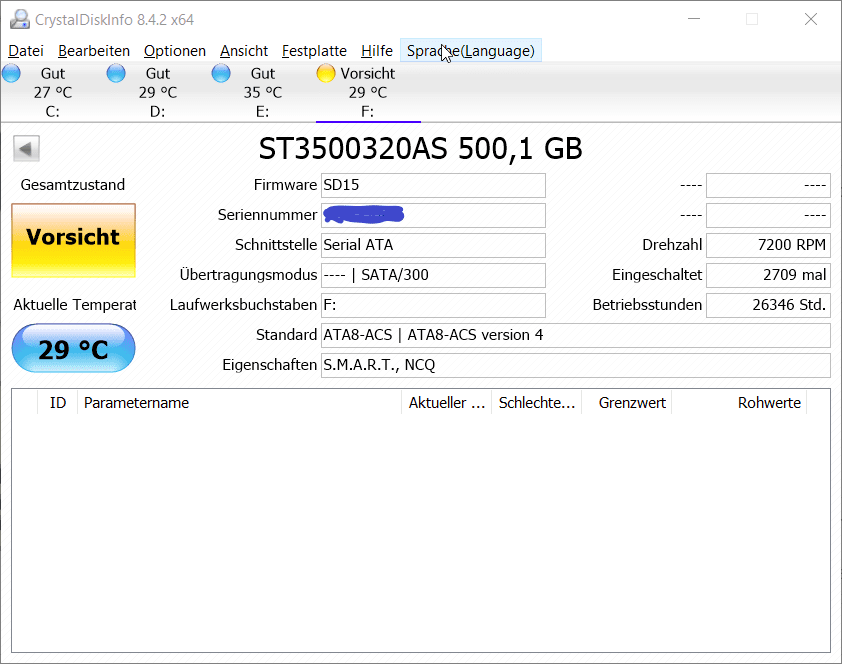Click the Laufwerksbuchstaben field showing F:
This screenshot has width=842, height=664.
[x=433, y=305]
